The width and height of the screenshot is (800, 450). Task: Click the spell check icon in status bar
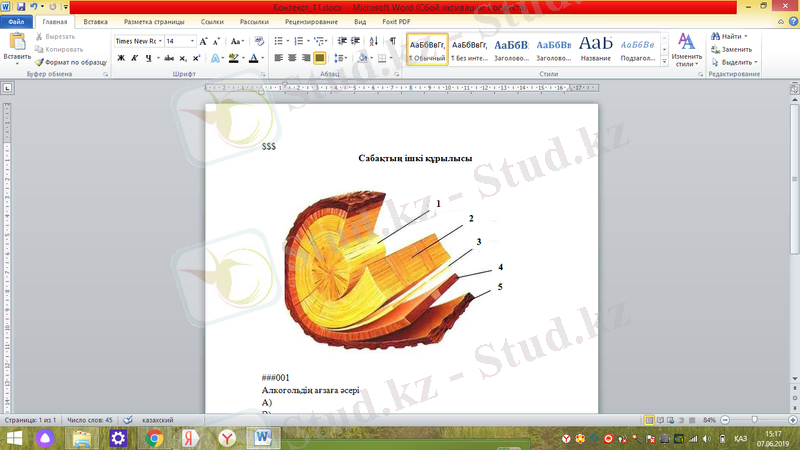click(128, 420)
